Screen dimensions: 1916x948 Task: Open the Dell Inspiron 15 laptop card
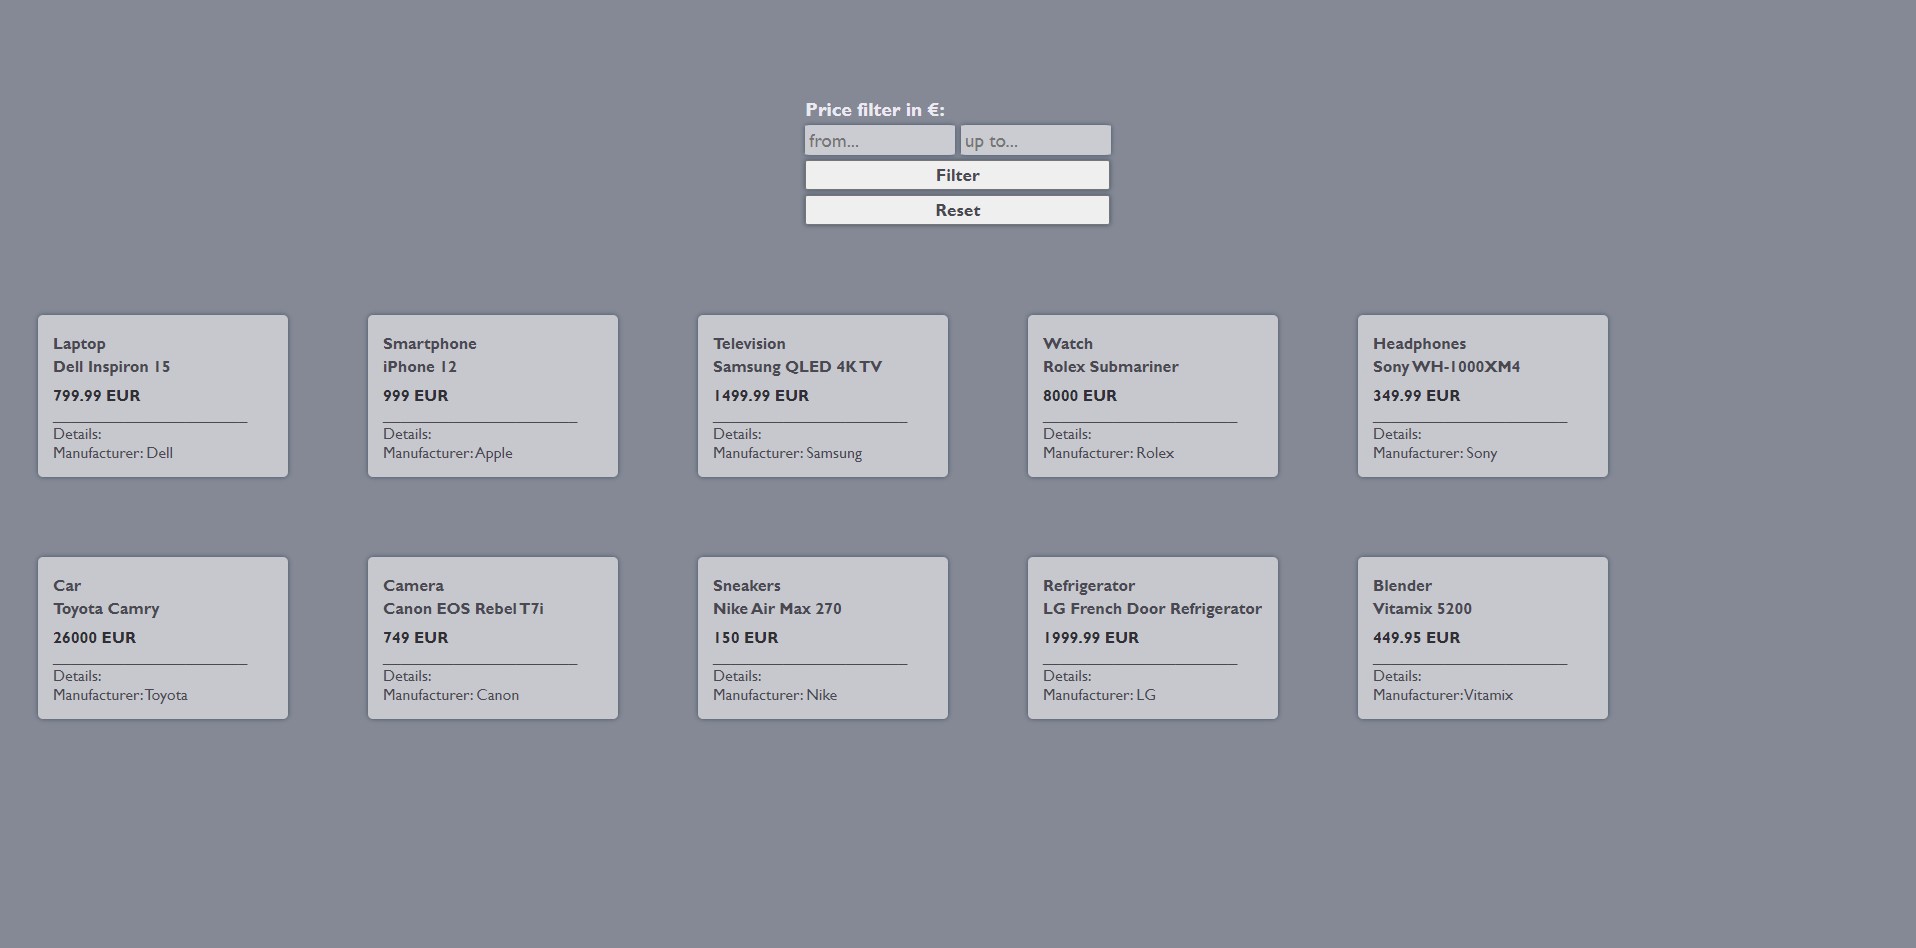pyautogui.click(x=163, y=396)
